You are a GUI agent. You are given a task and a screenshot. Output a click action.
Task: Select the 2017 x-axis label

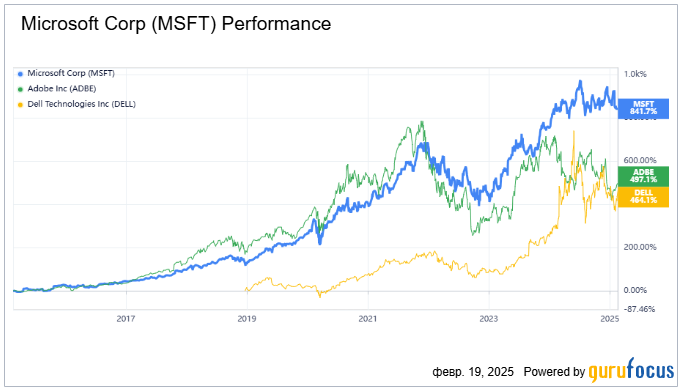click(126, 319)
